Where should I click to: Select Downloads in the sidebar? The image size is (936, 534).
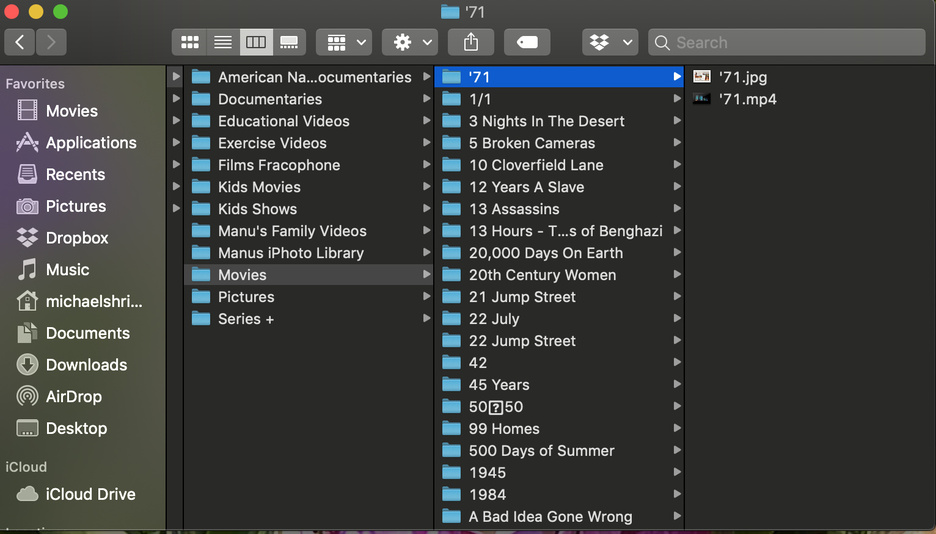(86, 365)
